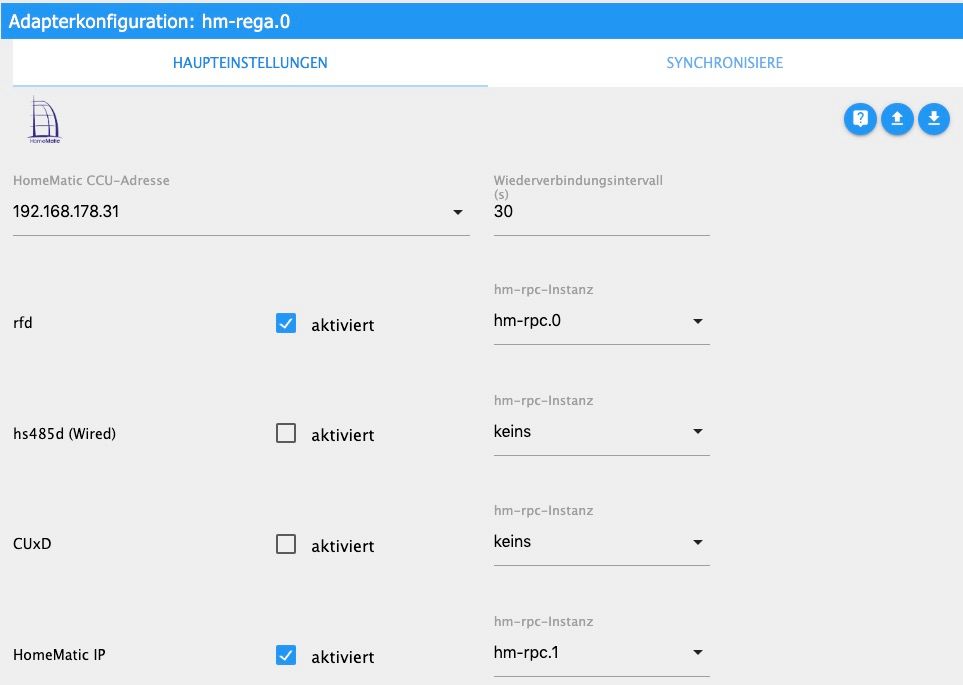Screen dimensions: 963x685
Task: Expand the CUxD hm-rpc-Instanz dropdown
Action: tap(601, 542)
